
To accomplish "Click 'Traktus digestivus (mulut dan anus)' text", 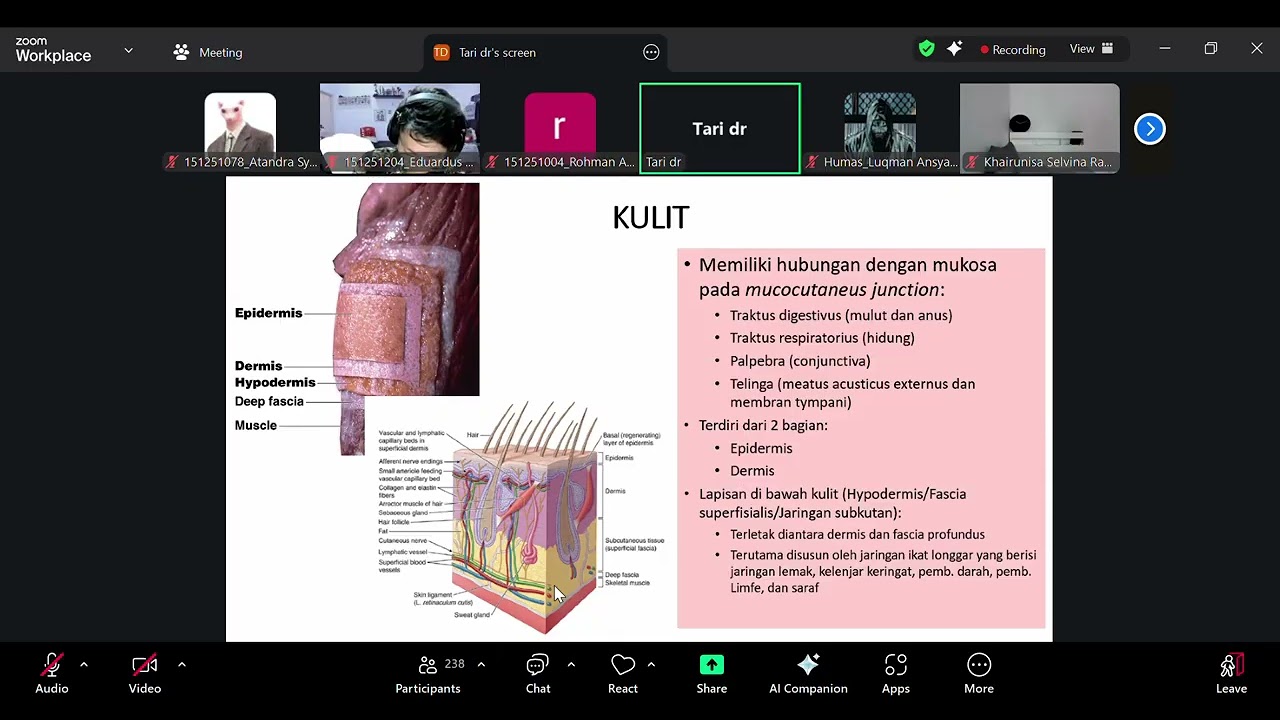I will 841,315.
